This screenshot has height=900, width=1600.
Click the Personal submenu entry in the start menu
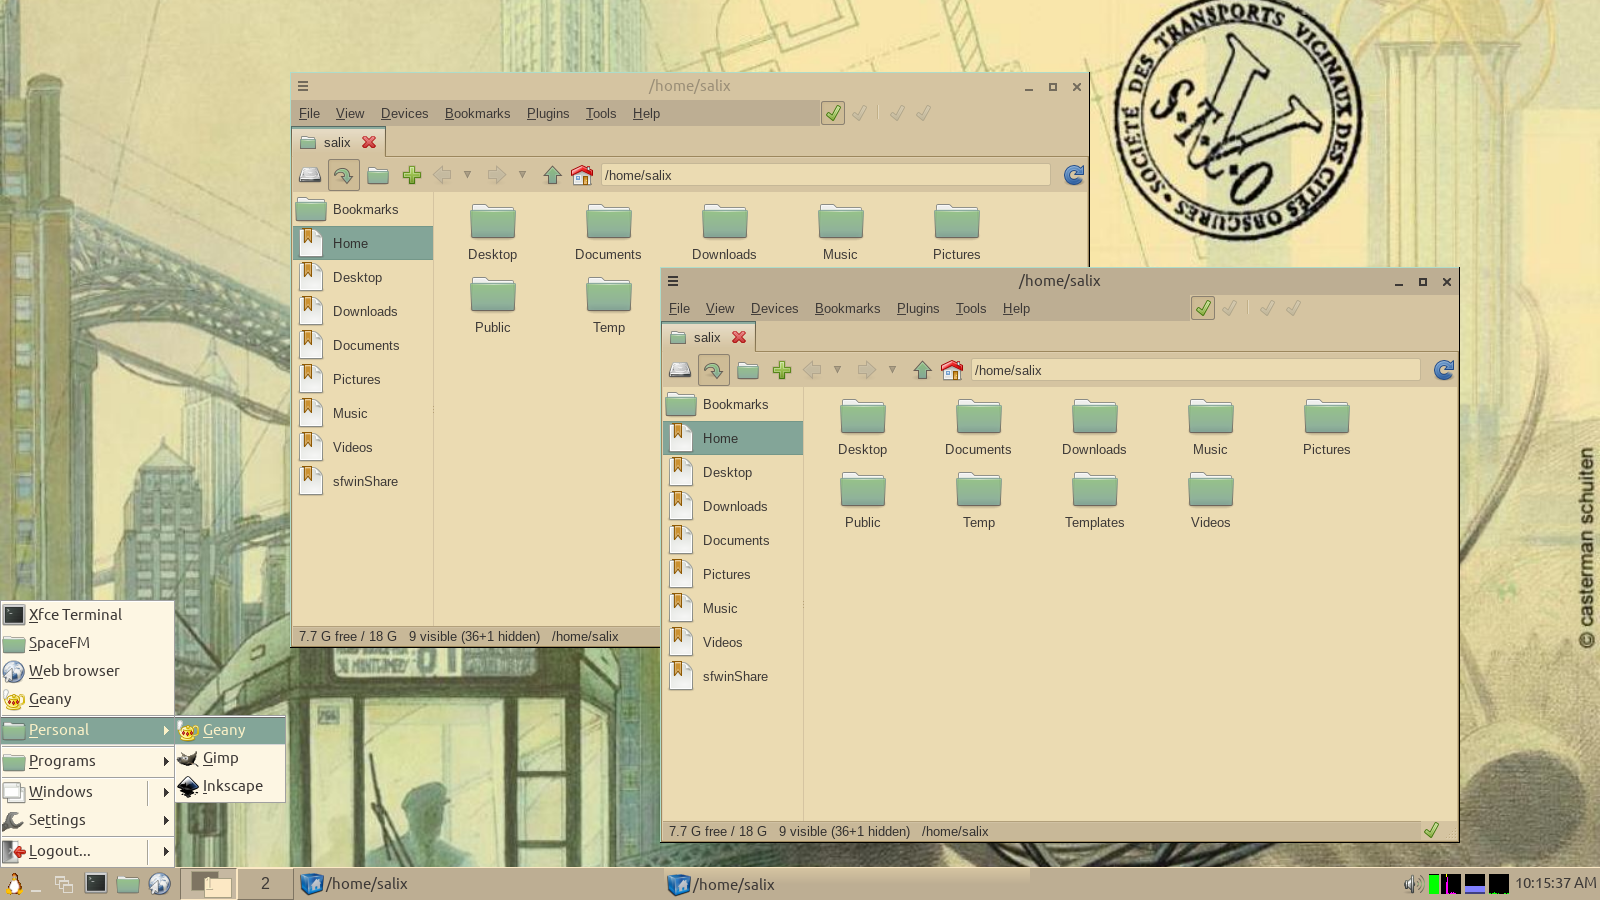[x=87, y=730]
